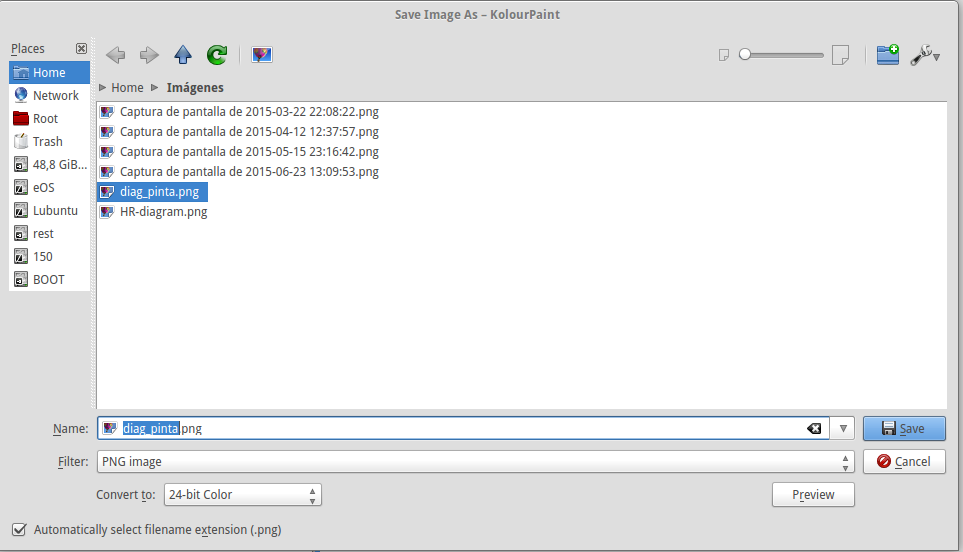Screen dimensions: 963x552
Task: Click the Preview button
Action: coord(813,495)
